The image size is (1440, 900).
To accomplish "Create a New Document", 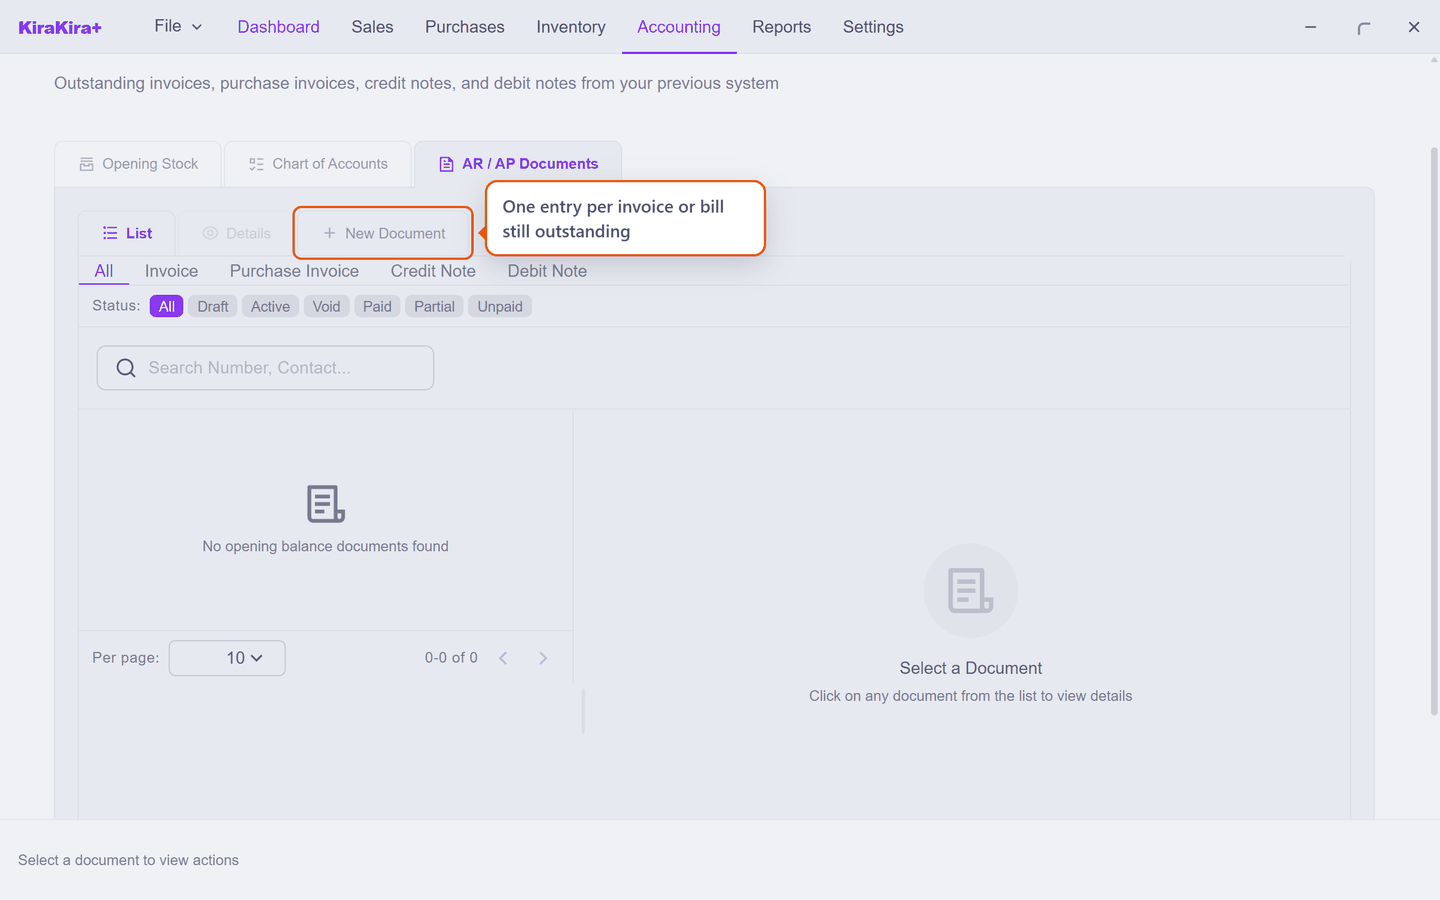I will [x=384, y=233].
